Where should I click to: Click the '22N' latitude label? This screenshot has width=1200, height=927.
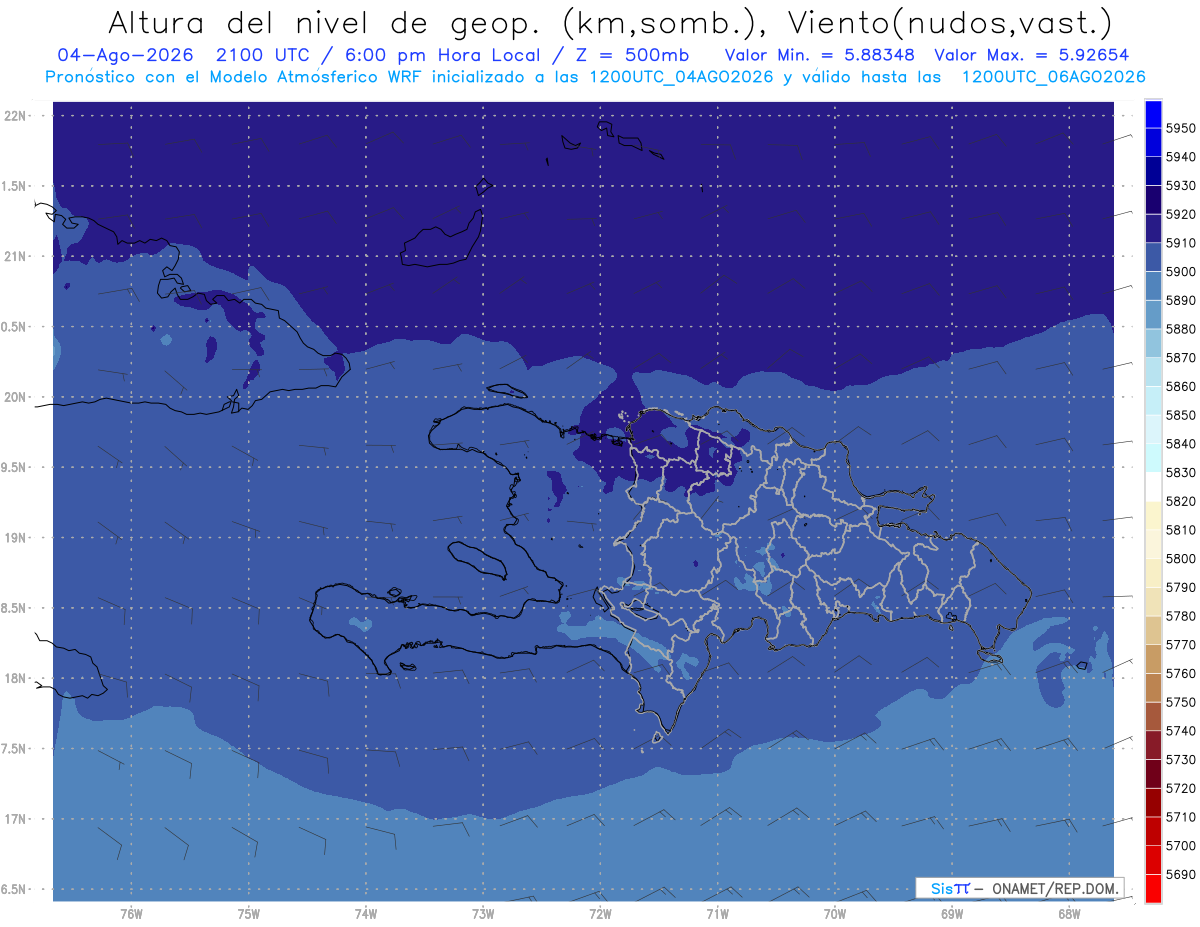[15, 115]
